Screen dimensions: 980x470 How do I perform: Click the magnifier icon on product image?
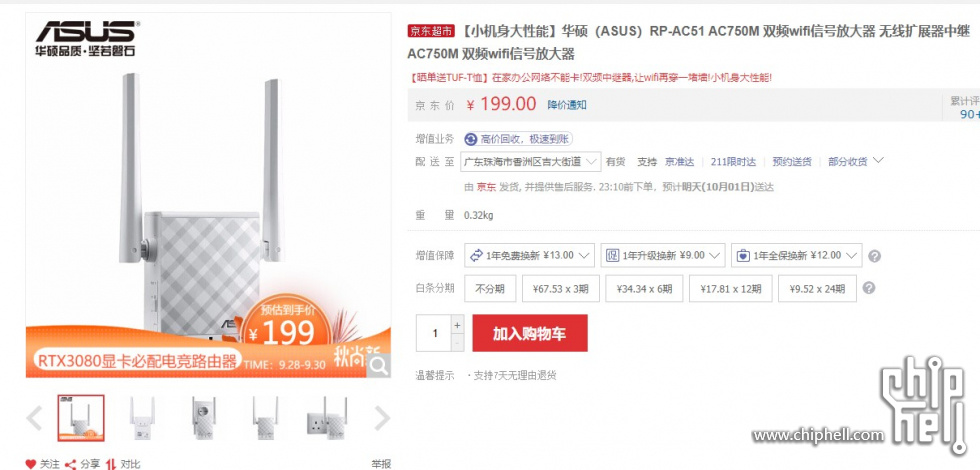tap(379, 366)
